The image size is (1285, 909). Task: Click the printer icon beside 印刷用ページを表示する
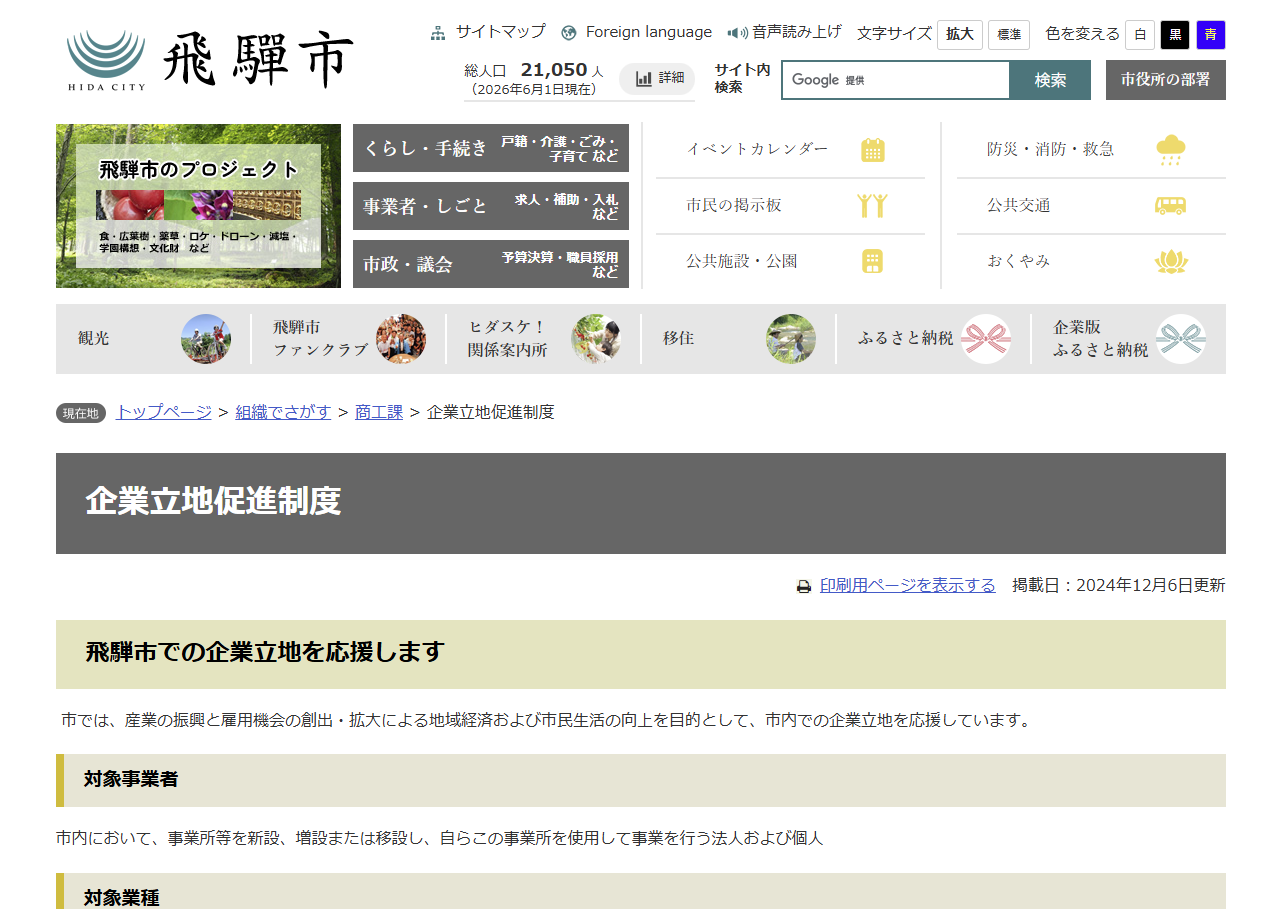click(804, 587)
